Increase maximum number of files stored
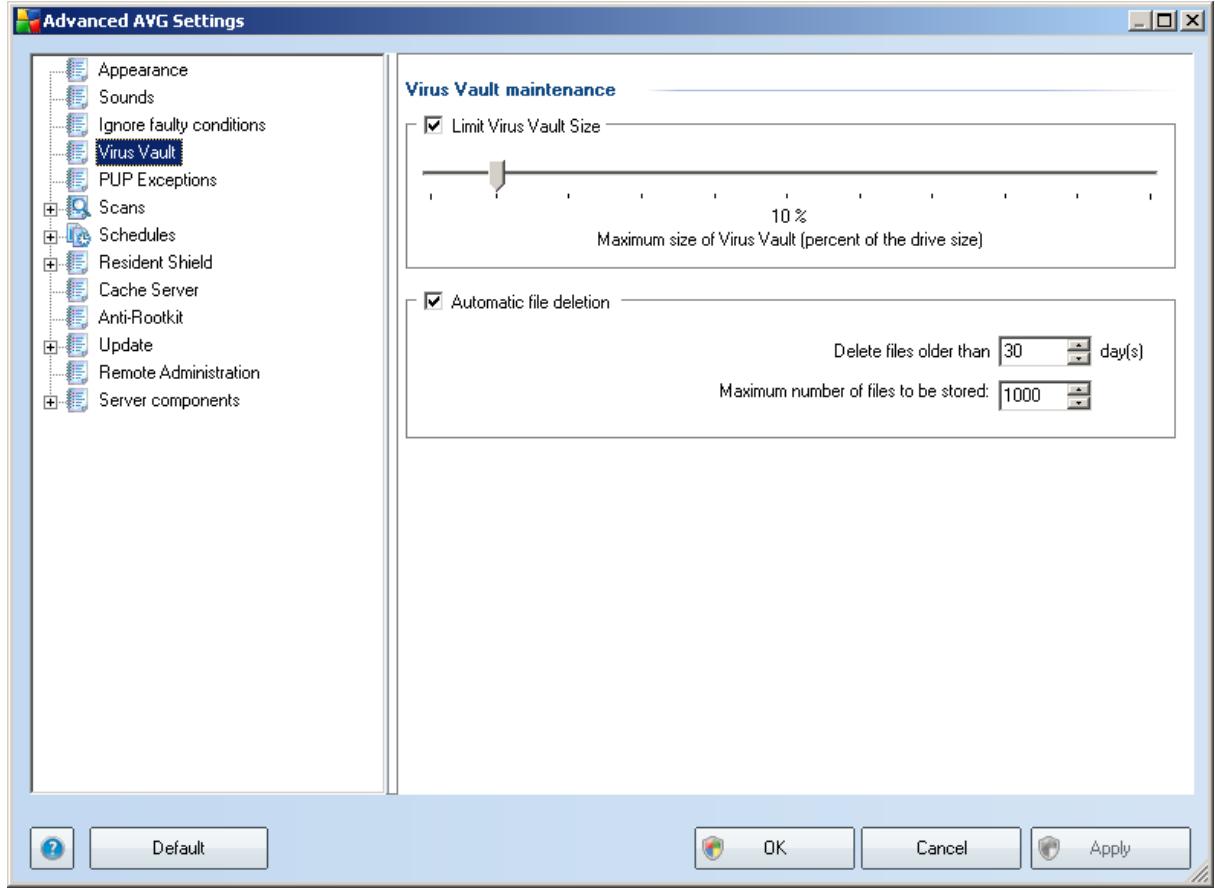 click(1081, 388)
